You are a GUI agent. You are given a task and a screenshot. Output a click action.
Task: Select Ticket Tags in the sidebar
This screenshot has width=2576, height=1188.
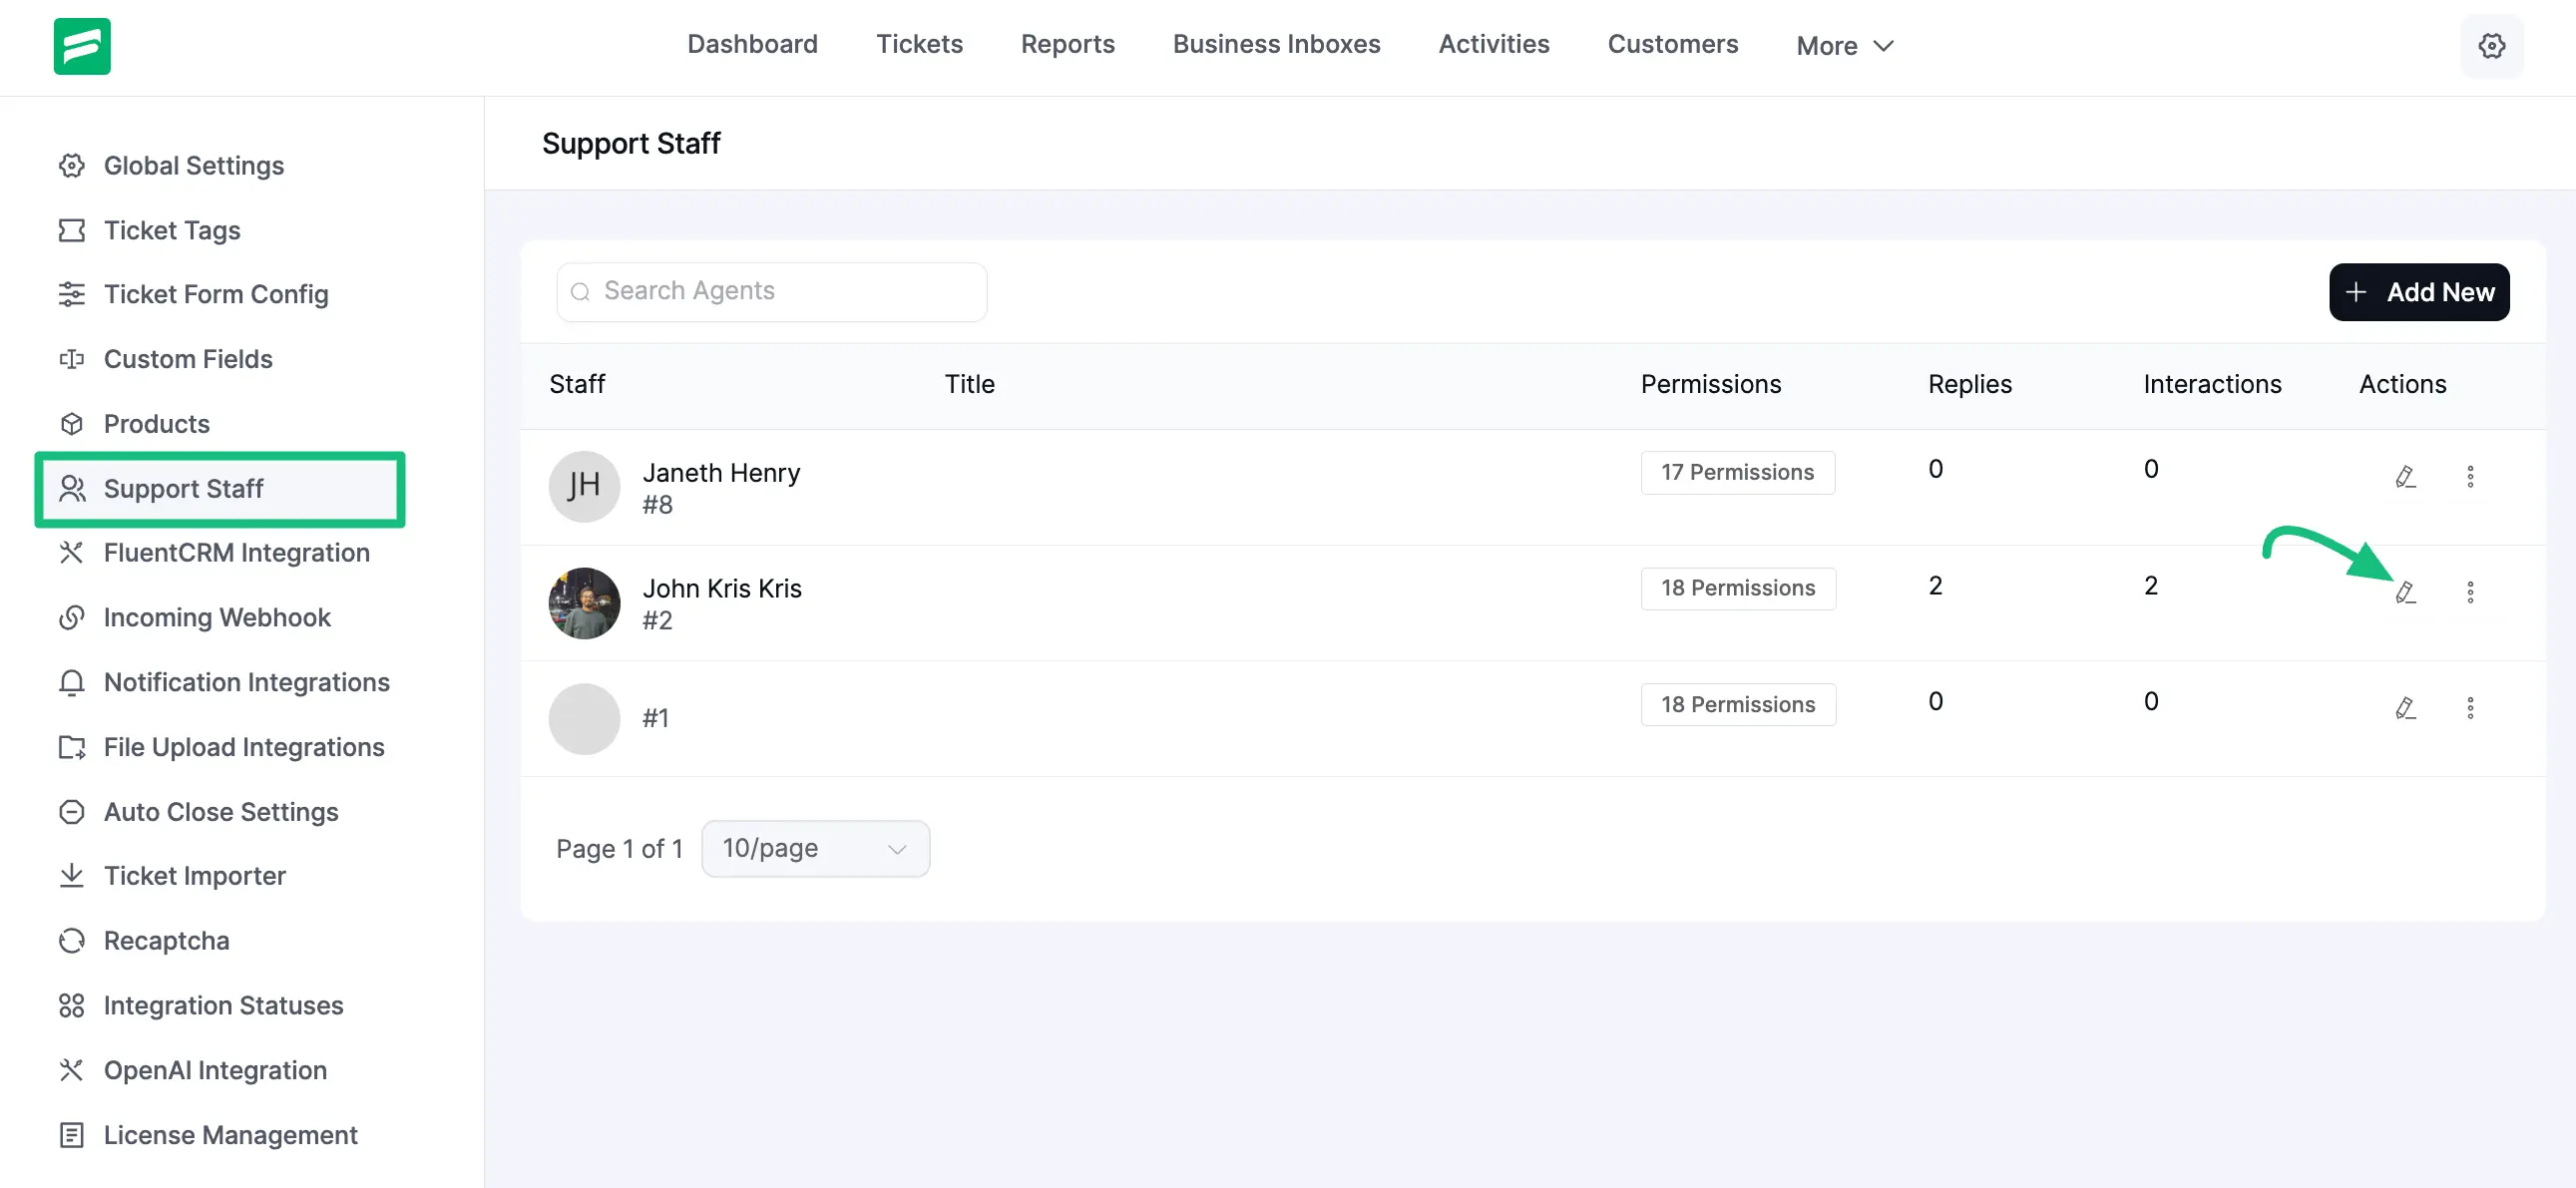click(x=172, y=230)
